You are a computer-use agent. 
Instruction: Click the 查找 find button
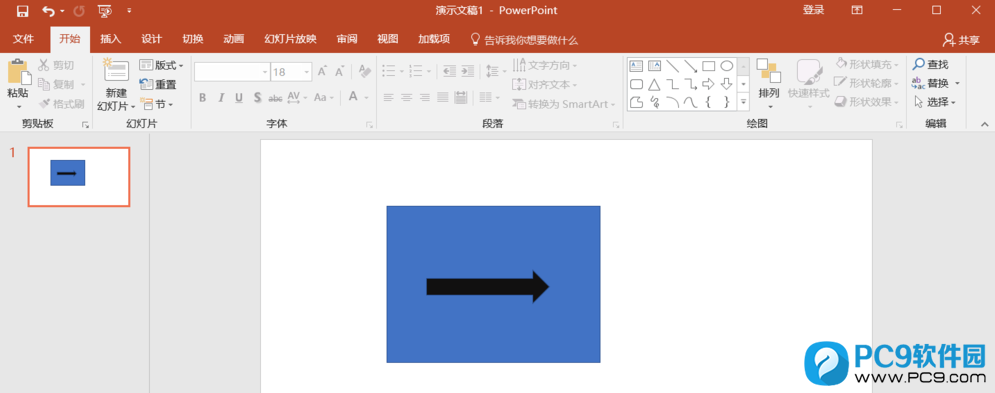tap(931, 65)
